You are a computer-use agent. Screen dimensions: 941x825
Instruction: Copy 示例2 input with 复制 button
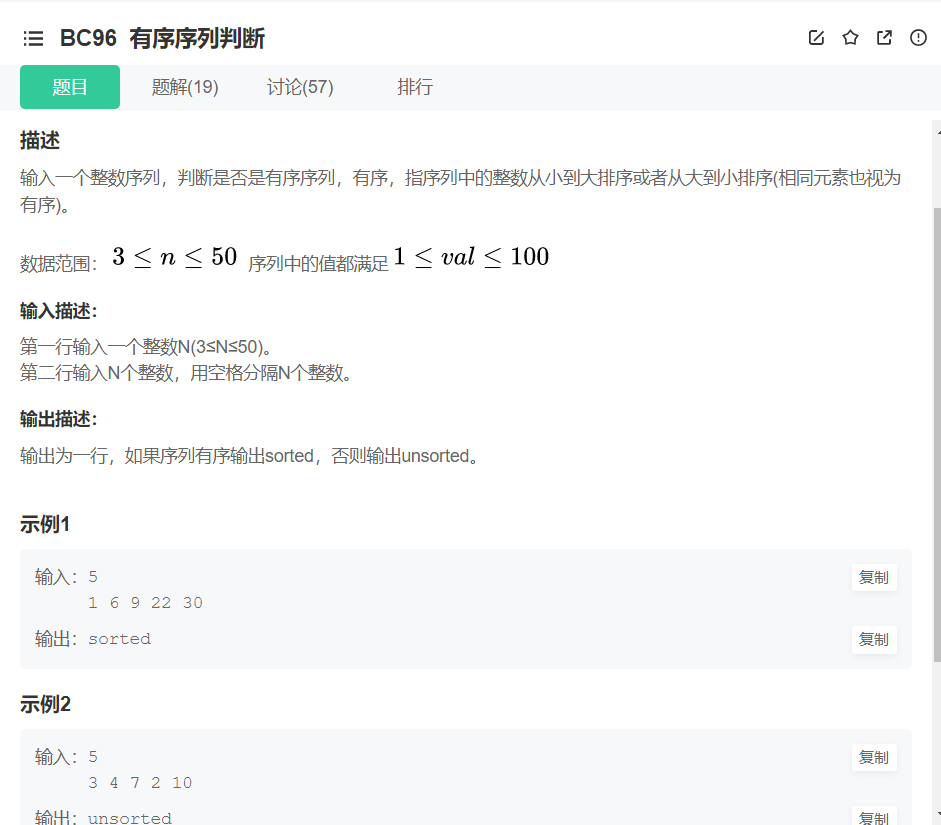pos(873,757)
